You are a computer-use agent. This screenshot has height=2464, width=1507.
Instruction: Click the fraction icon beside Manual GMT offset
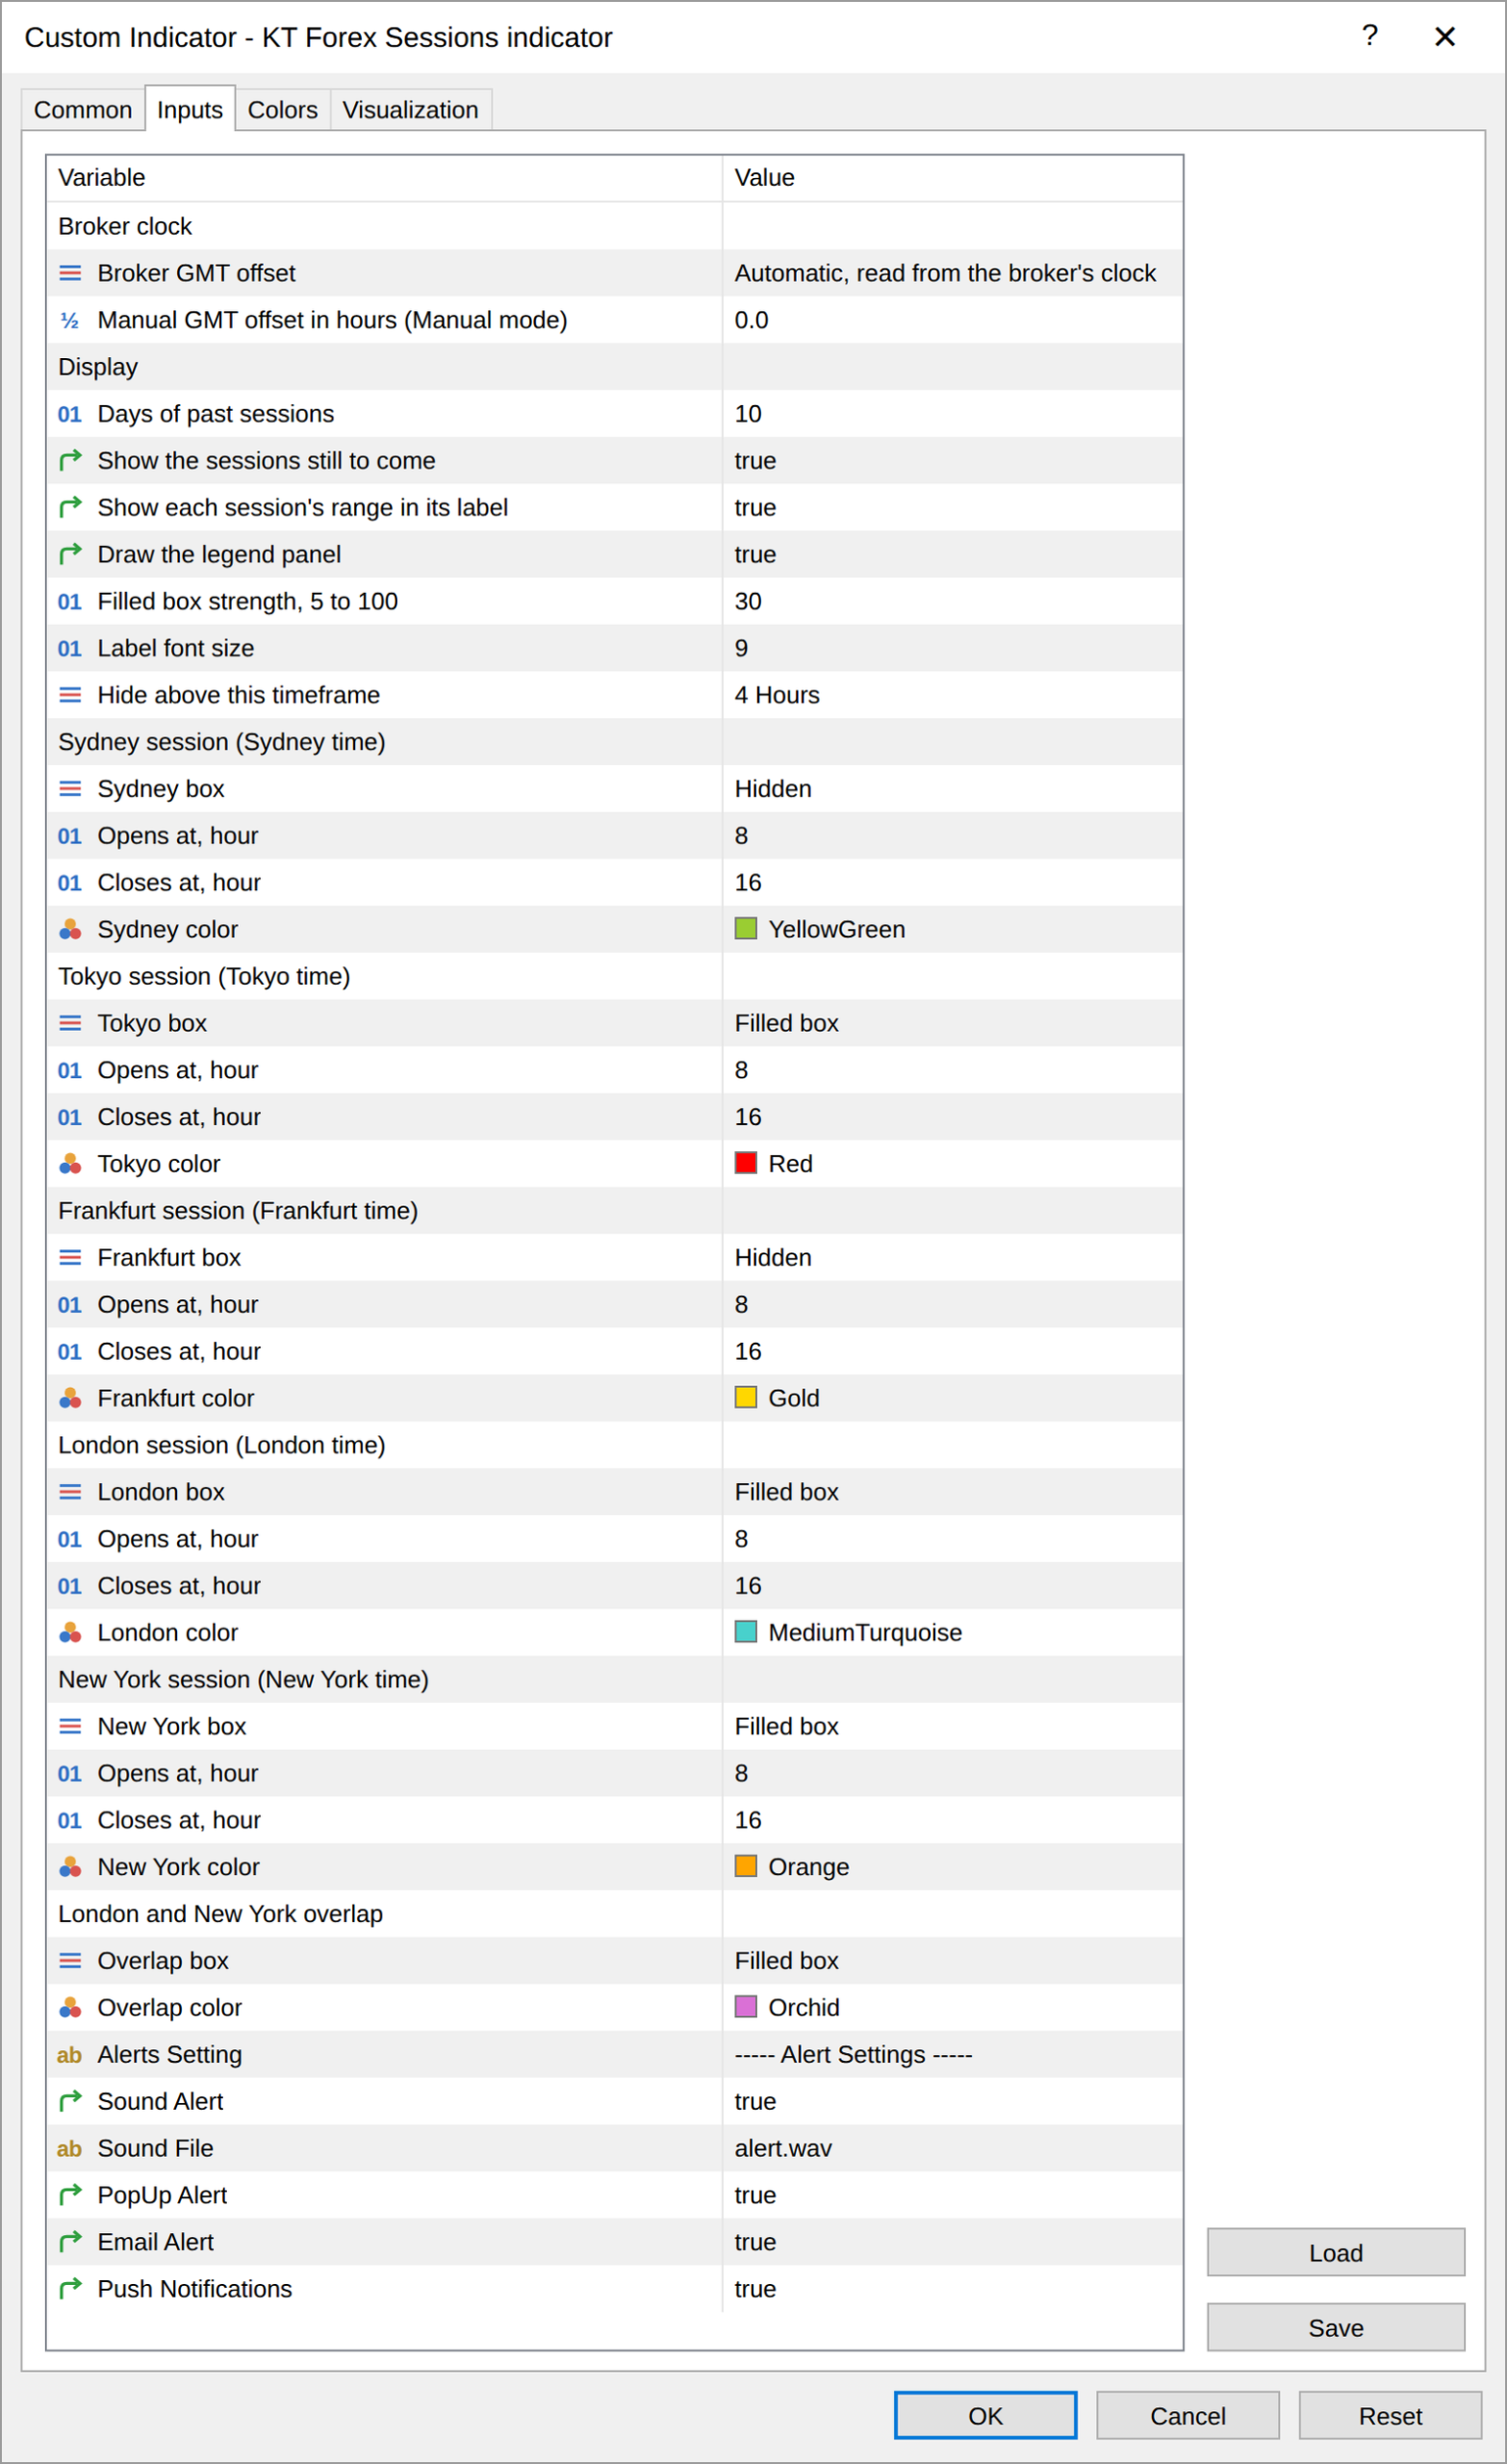pyautogui.click(x=70, y=320)
